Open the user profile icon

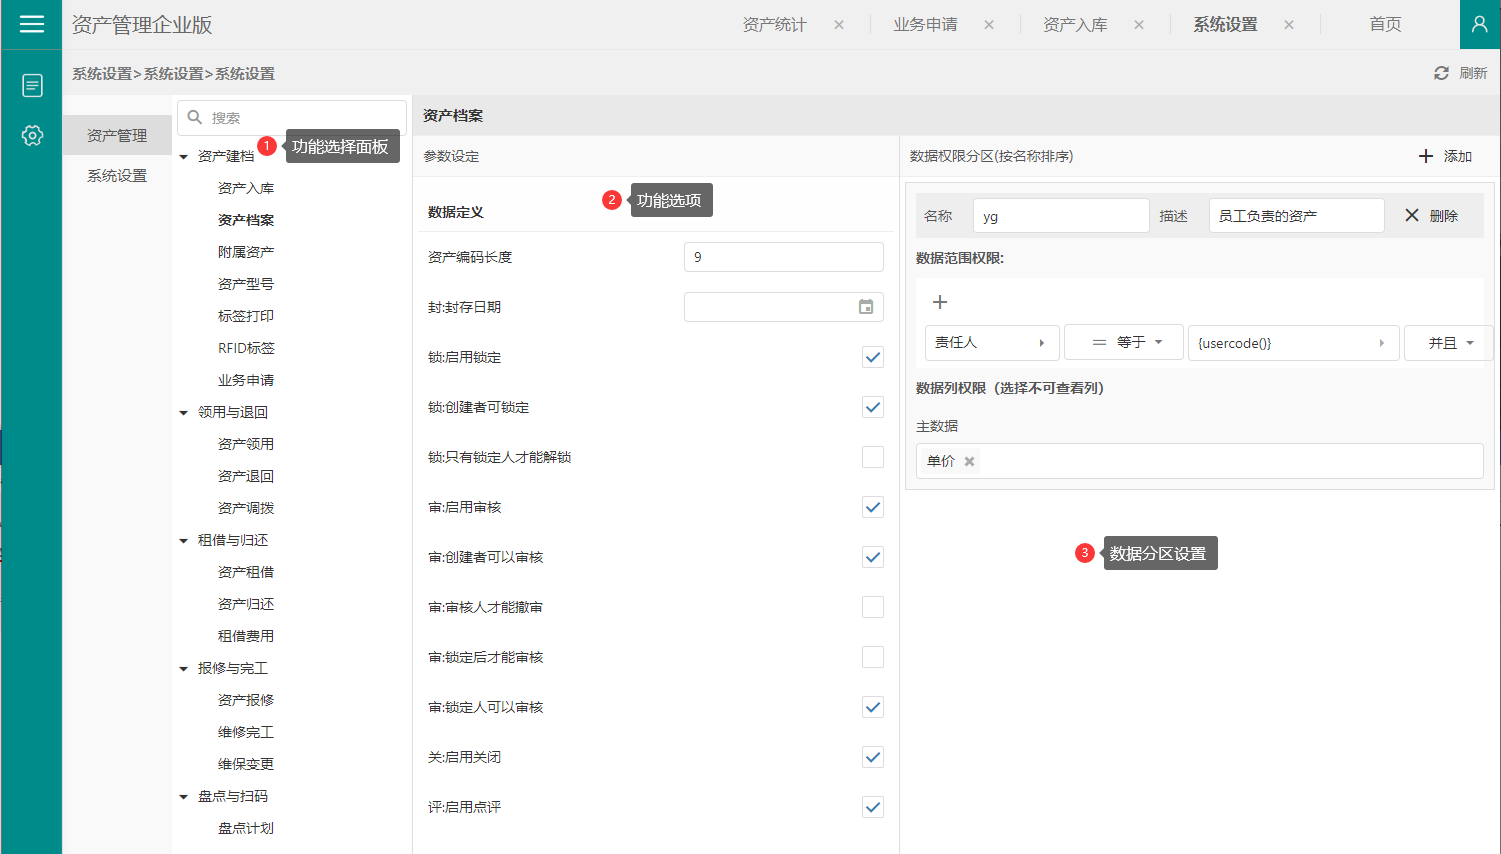[x=1480, y=24]
